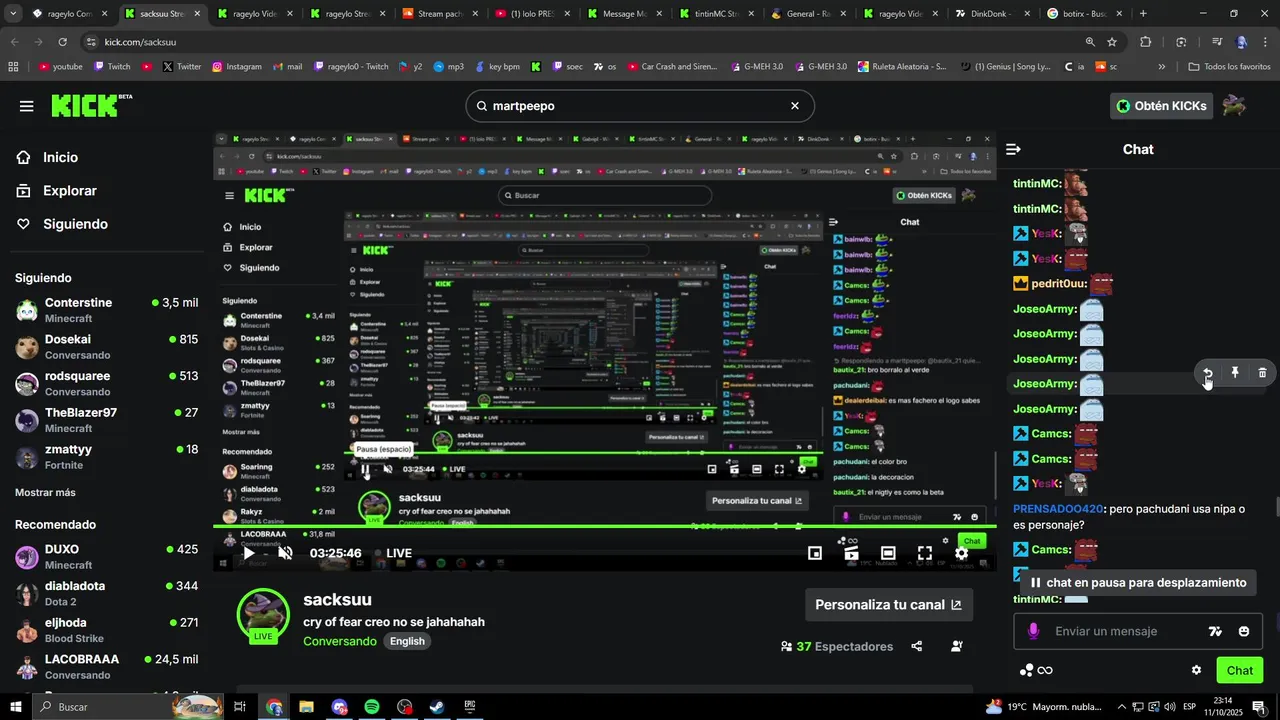The height and width of the screenshot is (720, 1280).
Task: Toggle theater mode in player
Action: click(888, 553)
